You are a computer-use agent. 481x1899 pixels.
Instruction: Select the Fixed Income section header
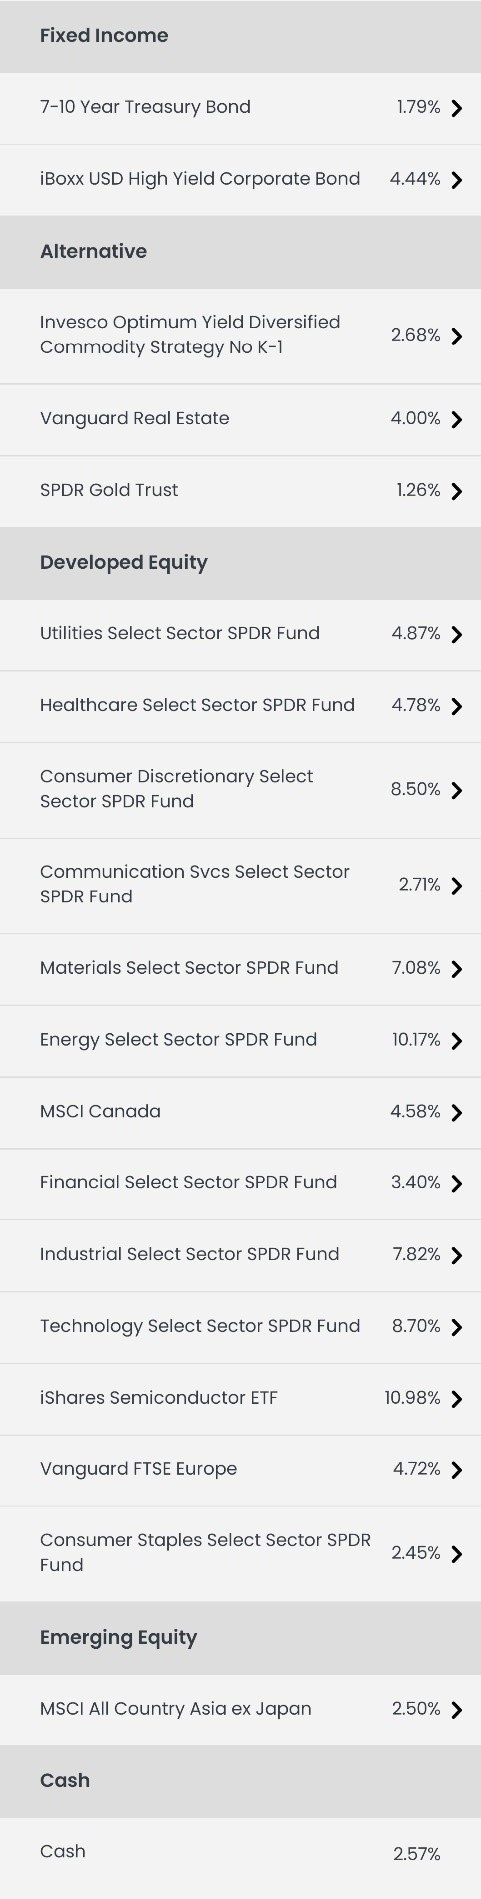click(240, 36)
